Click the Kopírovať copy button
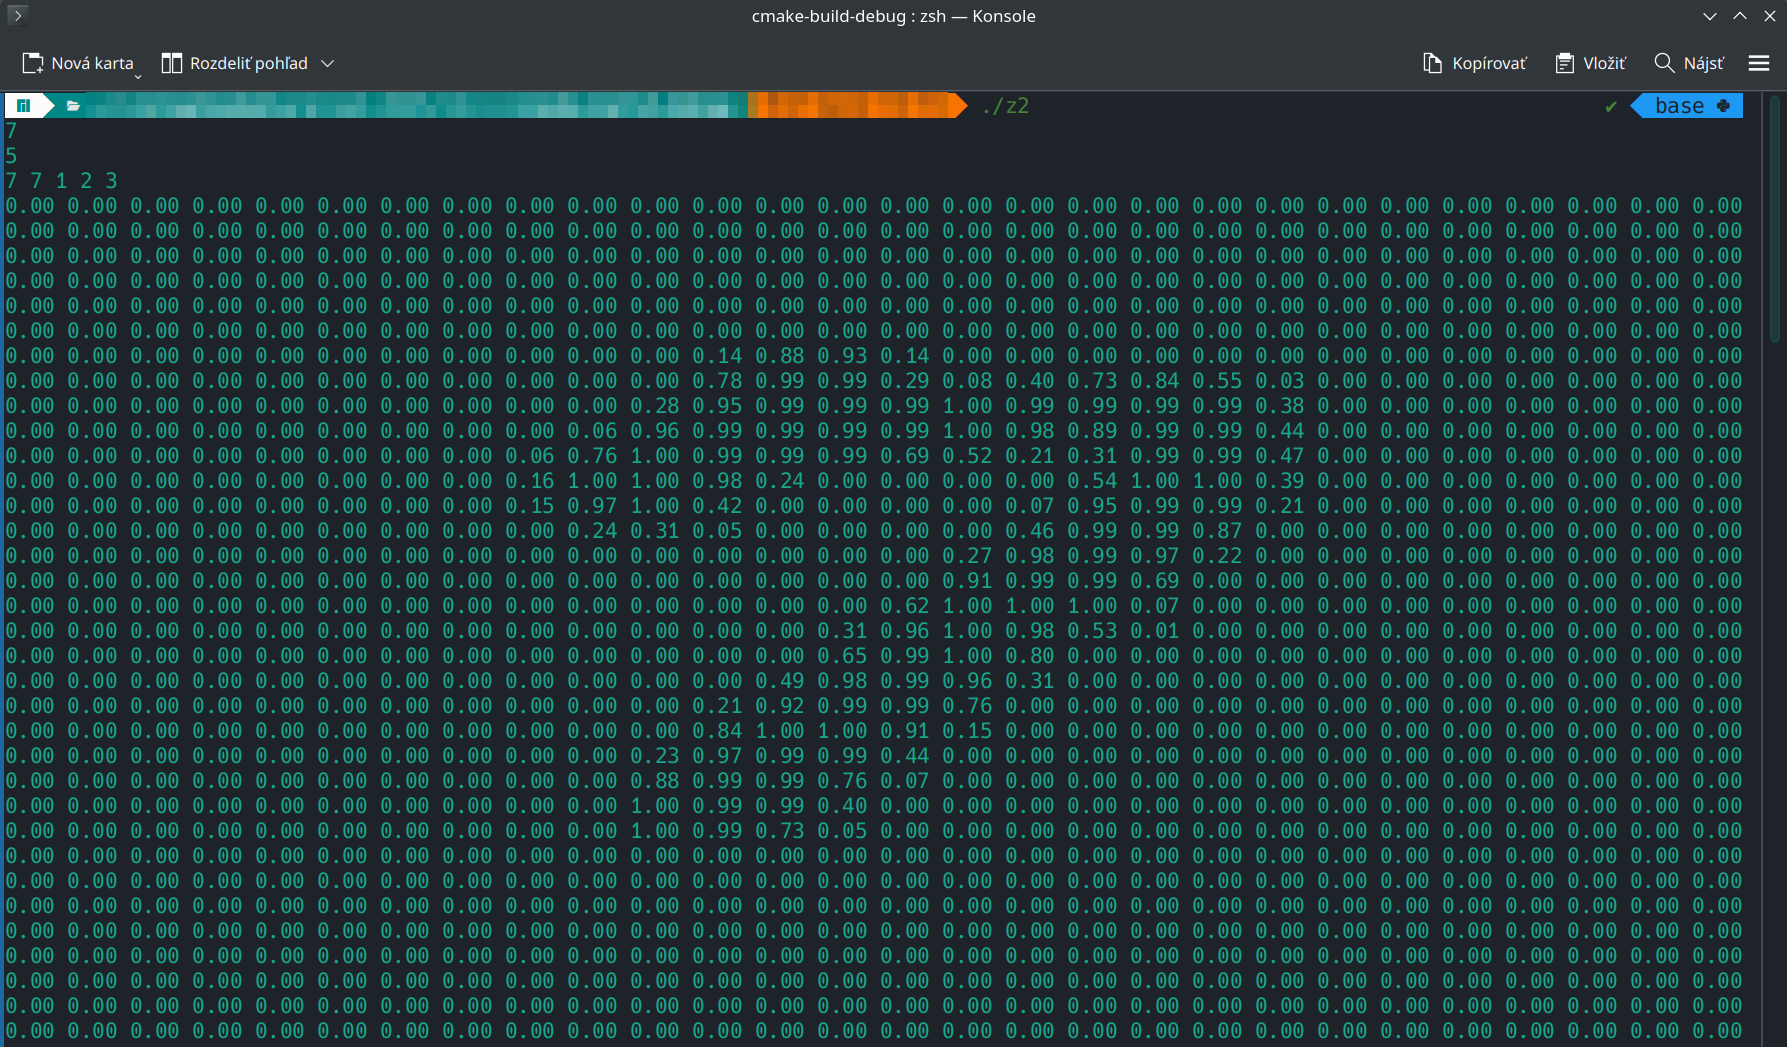Image resolution: width=1787 pixels, height=1047 pixels. [x=1475, y=63]
